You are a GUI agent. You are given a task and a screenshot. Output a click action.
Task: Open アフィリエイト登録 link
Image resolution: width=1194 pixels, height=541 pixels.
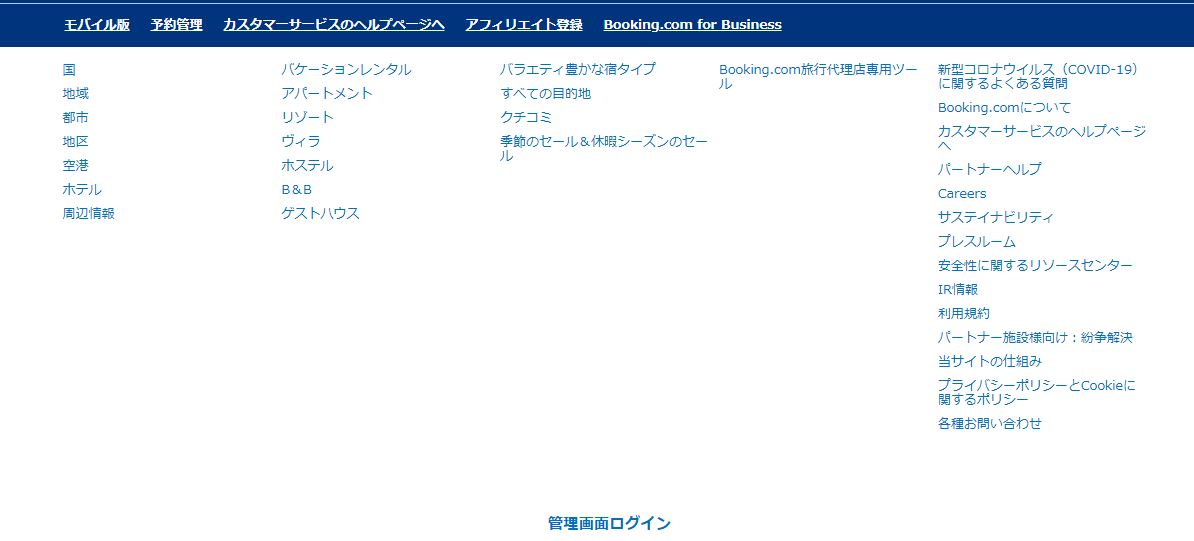[x=524, y=24]
